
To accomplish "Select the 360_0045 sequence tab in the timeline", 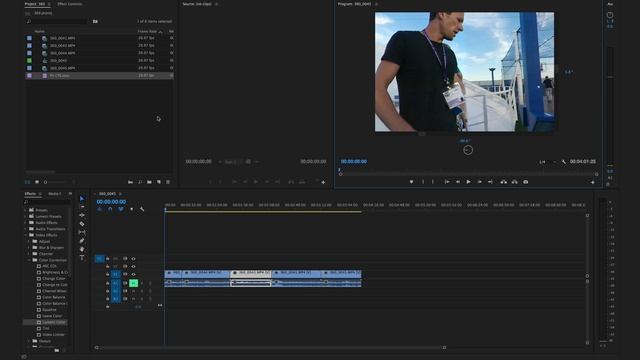I will 107,193.
